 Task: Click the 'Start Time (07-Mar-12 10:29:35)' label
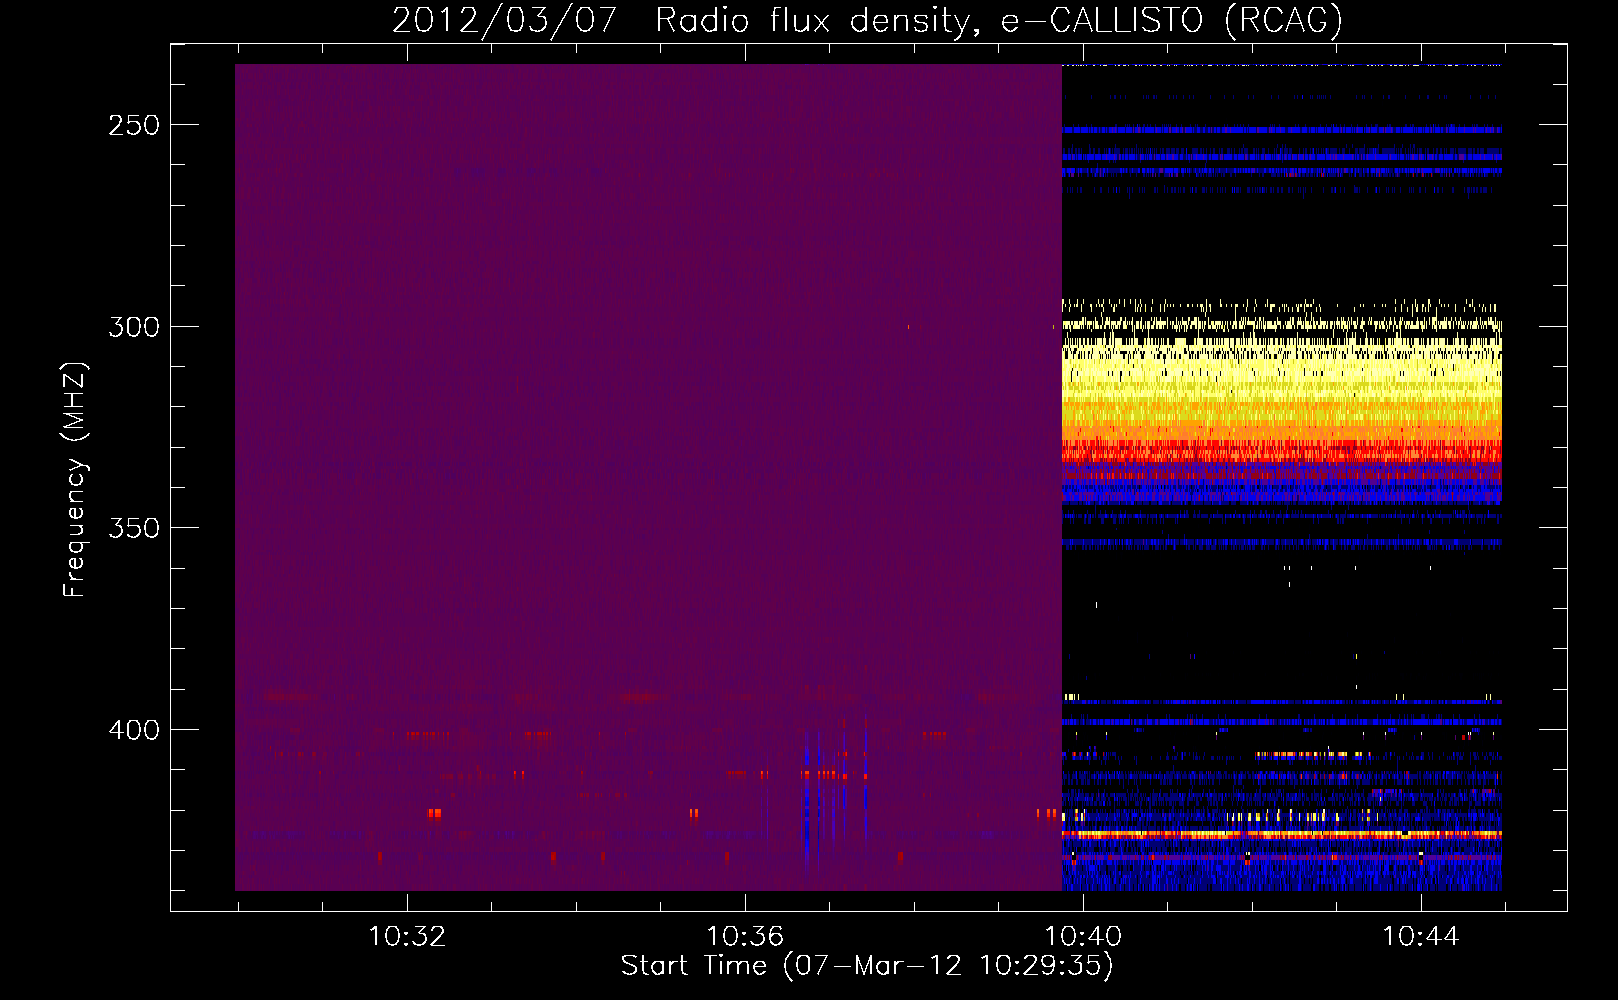click(x=867, y=966)
